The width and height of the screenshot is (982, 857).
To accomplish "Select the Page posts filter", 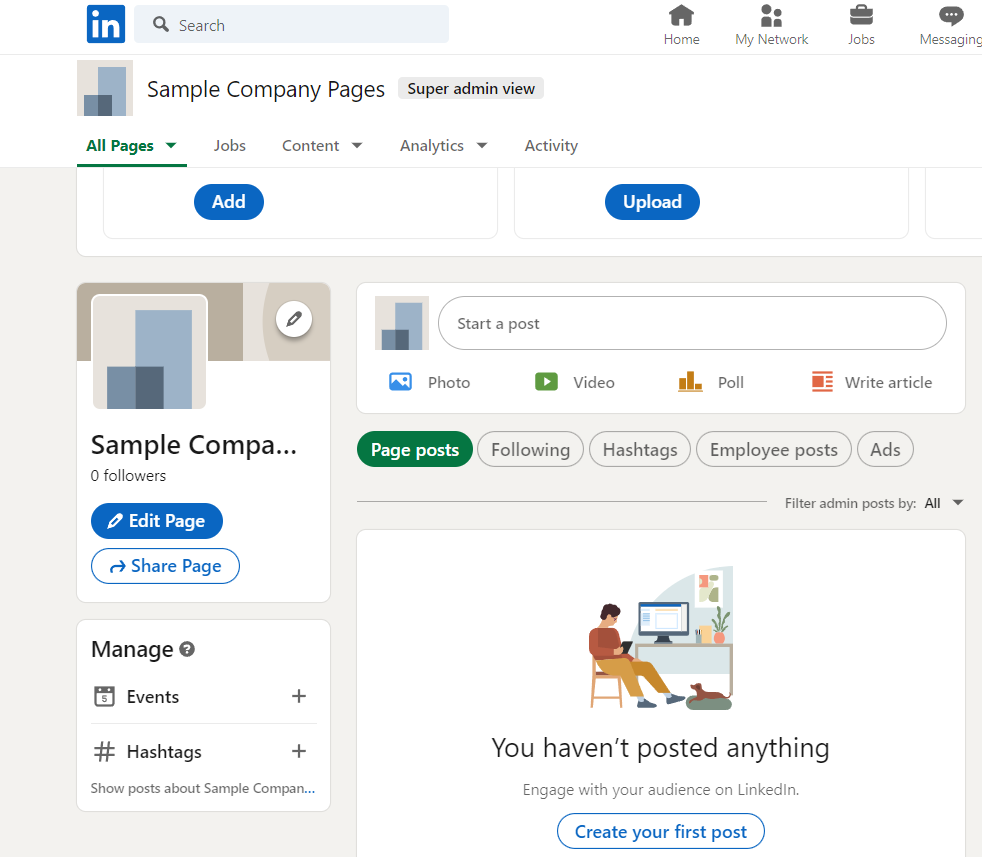I will [415, 449].
